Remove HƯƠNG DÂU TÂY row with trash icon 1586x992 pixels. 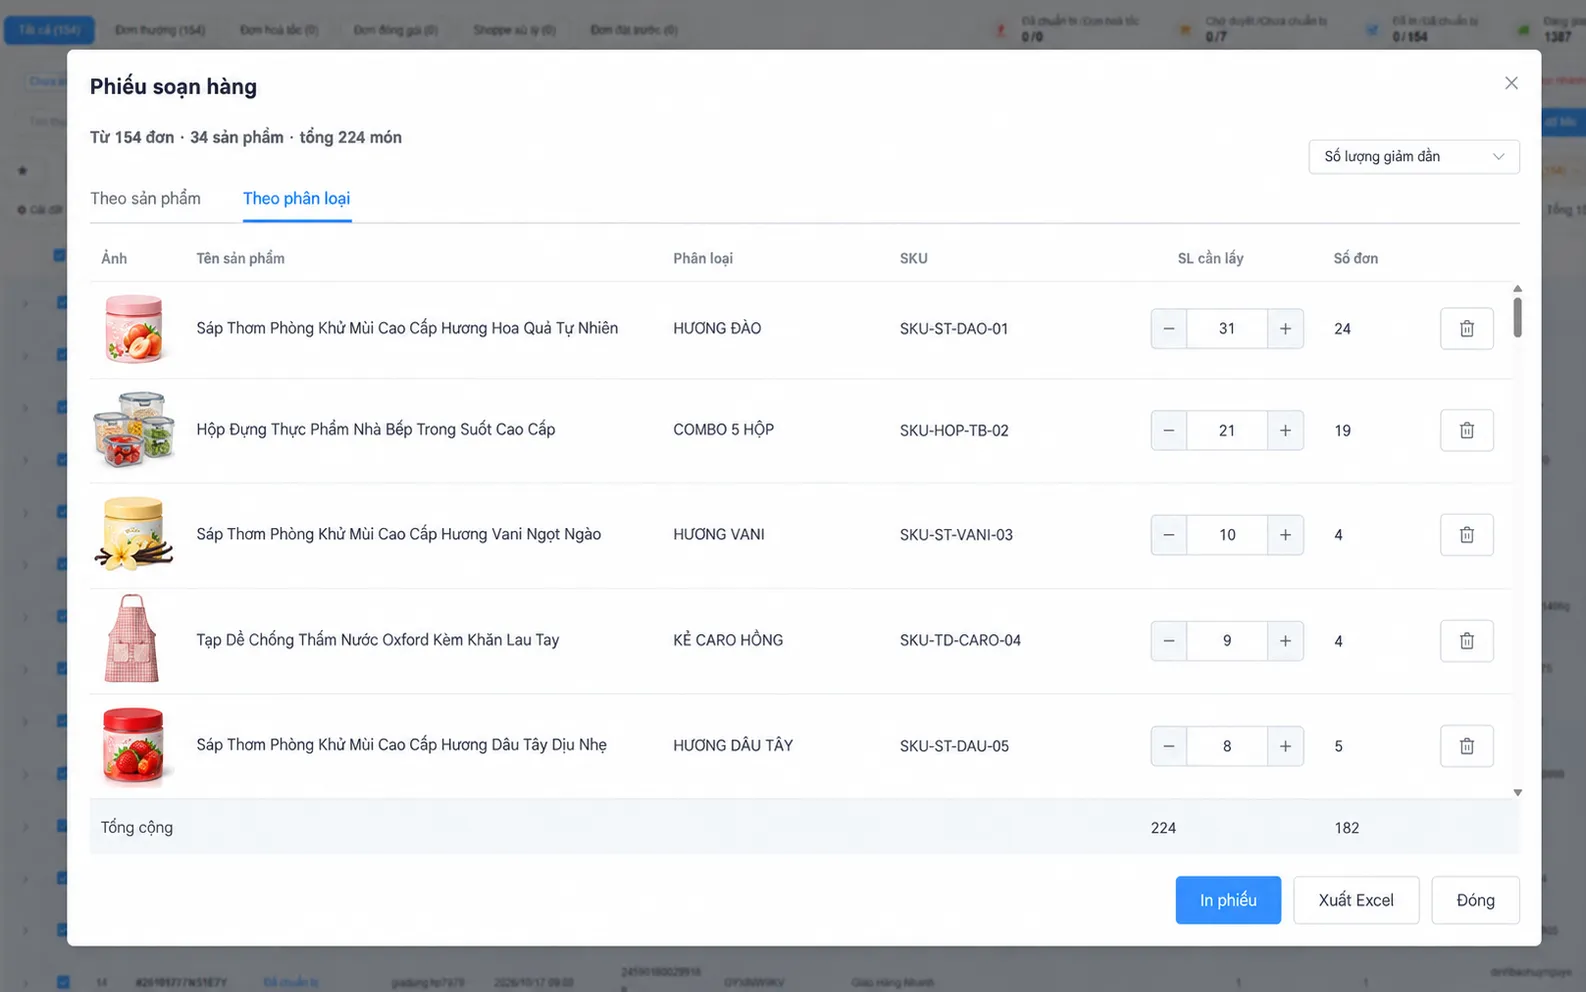pos(1466,746)
